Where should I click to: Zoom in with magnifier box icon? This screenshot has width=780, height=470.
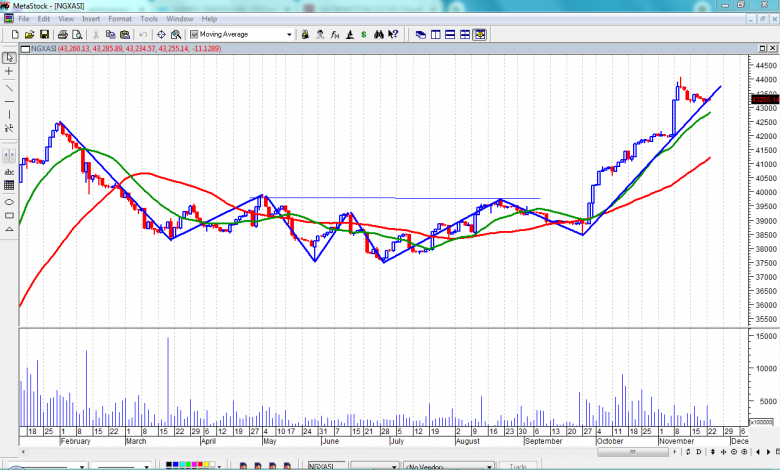176,34
